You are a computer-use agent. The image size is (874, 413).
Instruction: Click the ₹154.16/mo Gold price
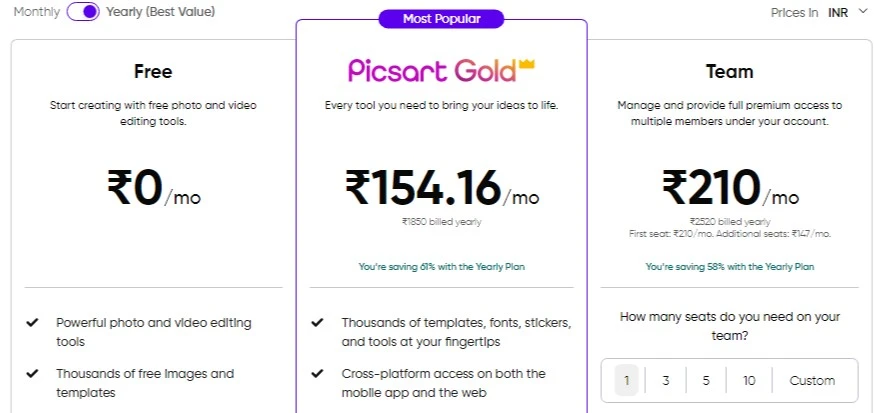443,188
